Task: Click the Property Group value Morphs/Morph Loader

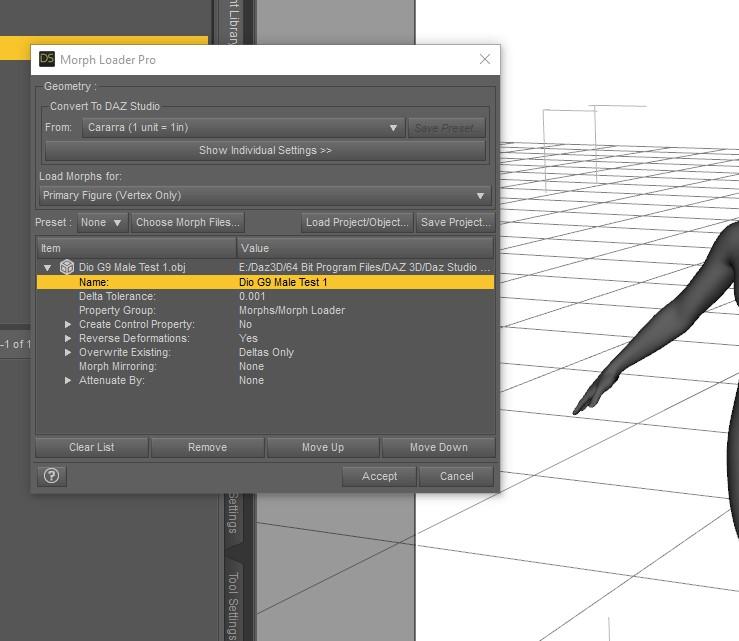Action: pos(292,311)
